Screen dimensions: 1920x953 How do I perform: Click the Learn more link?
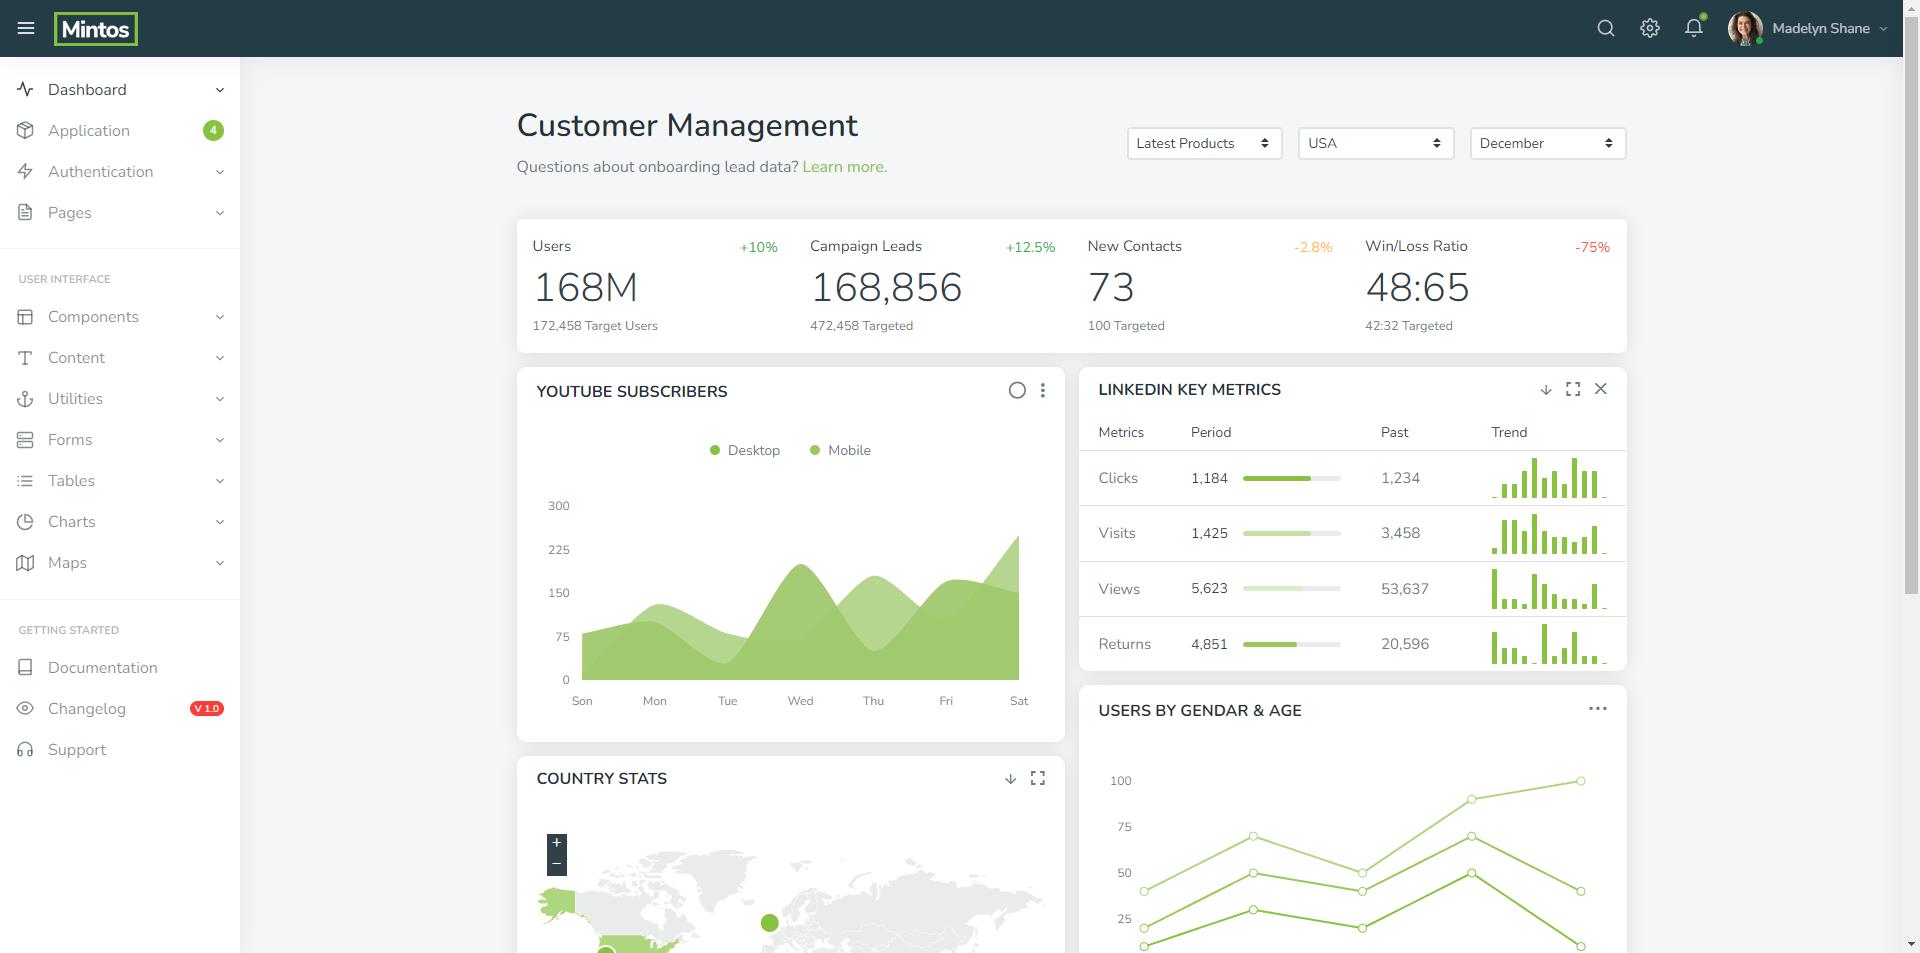(844, 167)
